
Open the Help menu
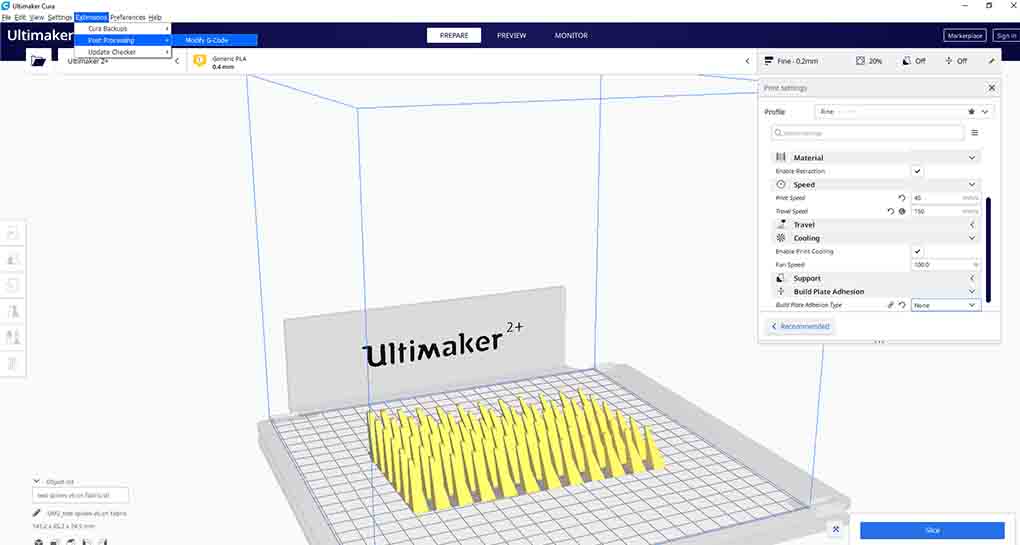tap(155, 18)
